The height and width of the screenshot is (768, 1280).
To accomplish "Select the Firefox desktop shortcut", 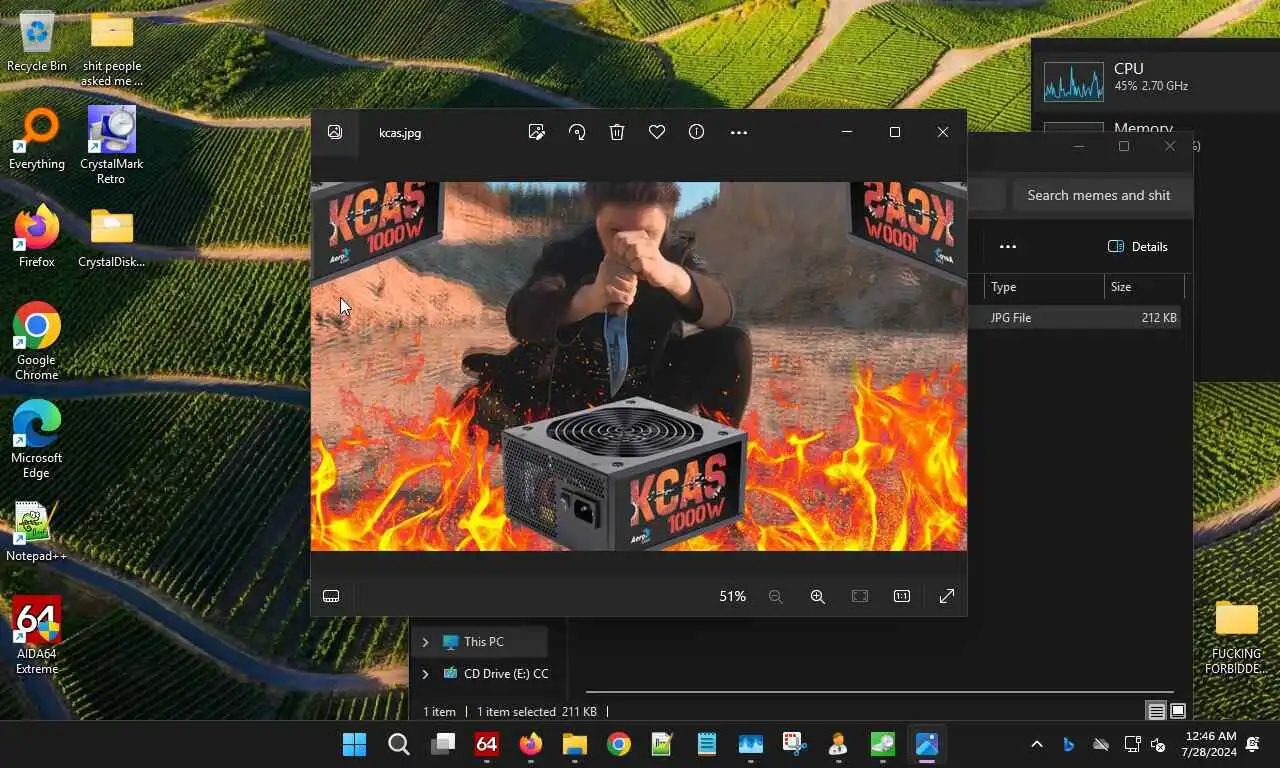I will [37, 237].
